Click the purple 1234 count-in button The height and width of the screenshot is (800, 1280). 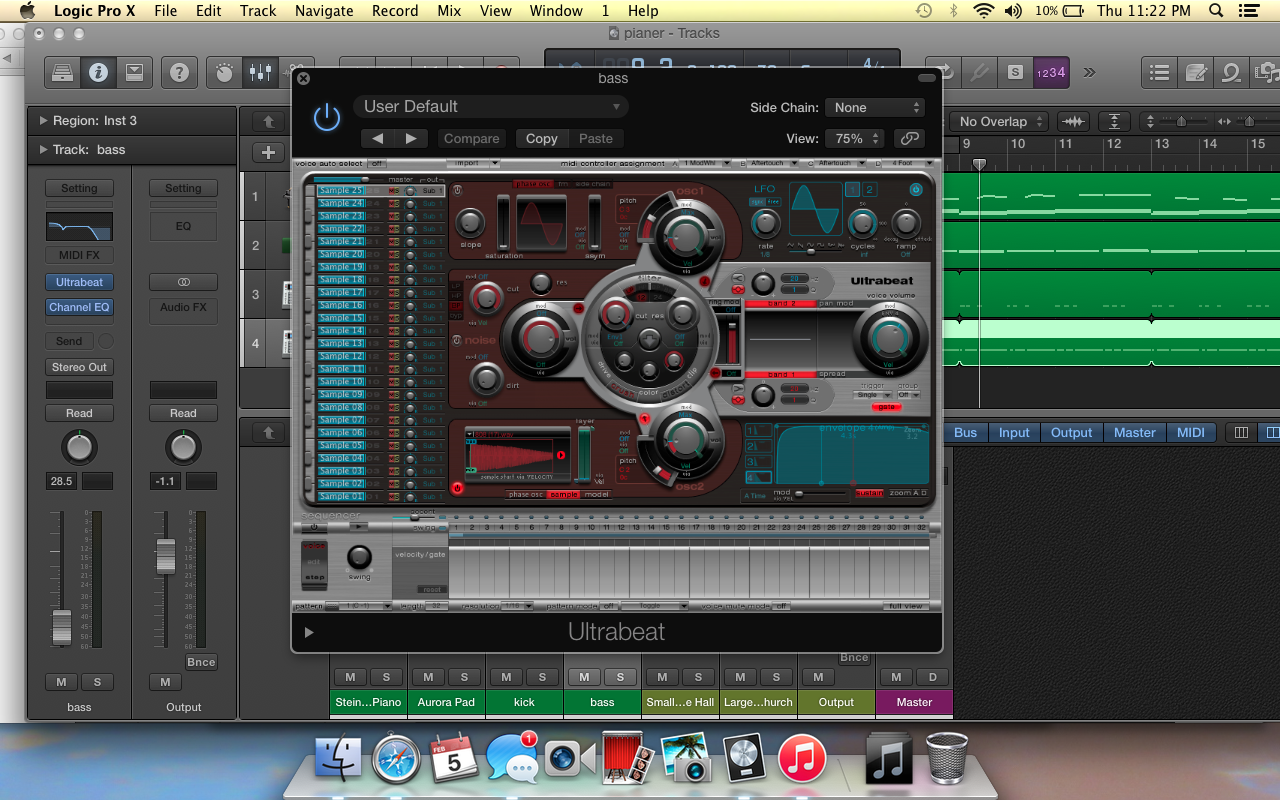coord(1051,72)
